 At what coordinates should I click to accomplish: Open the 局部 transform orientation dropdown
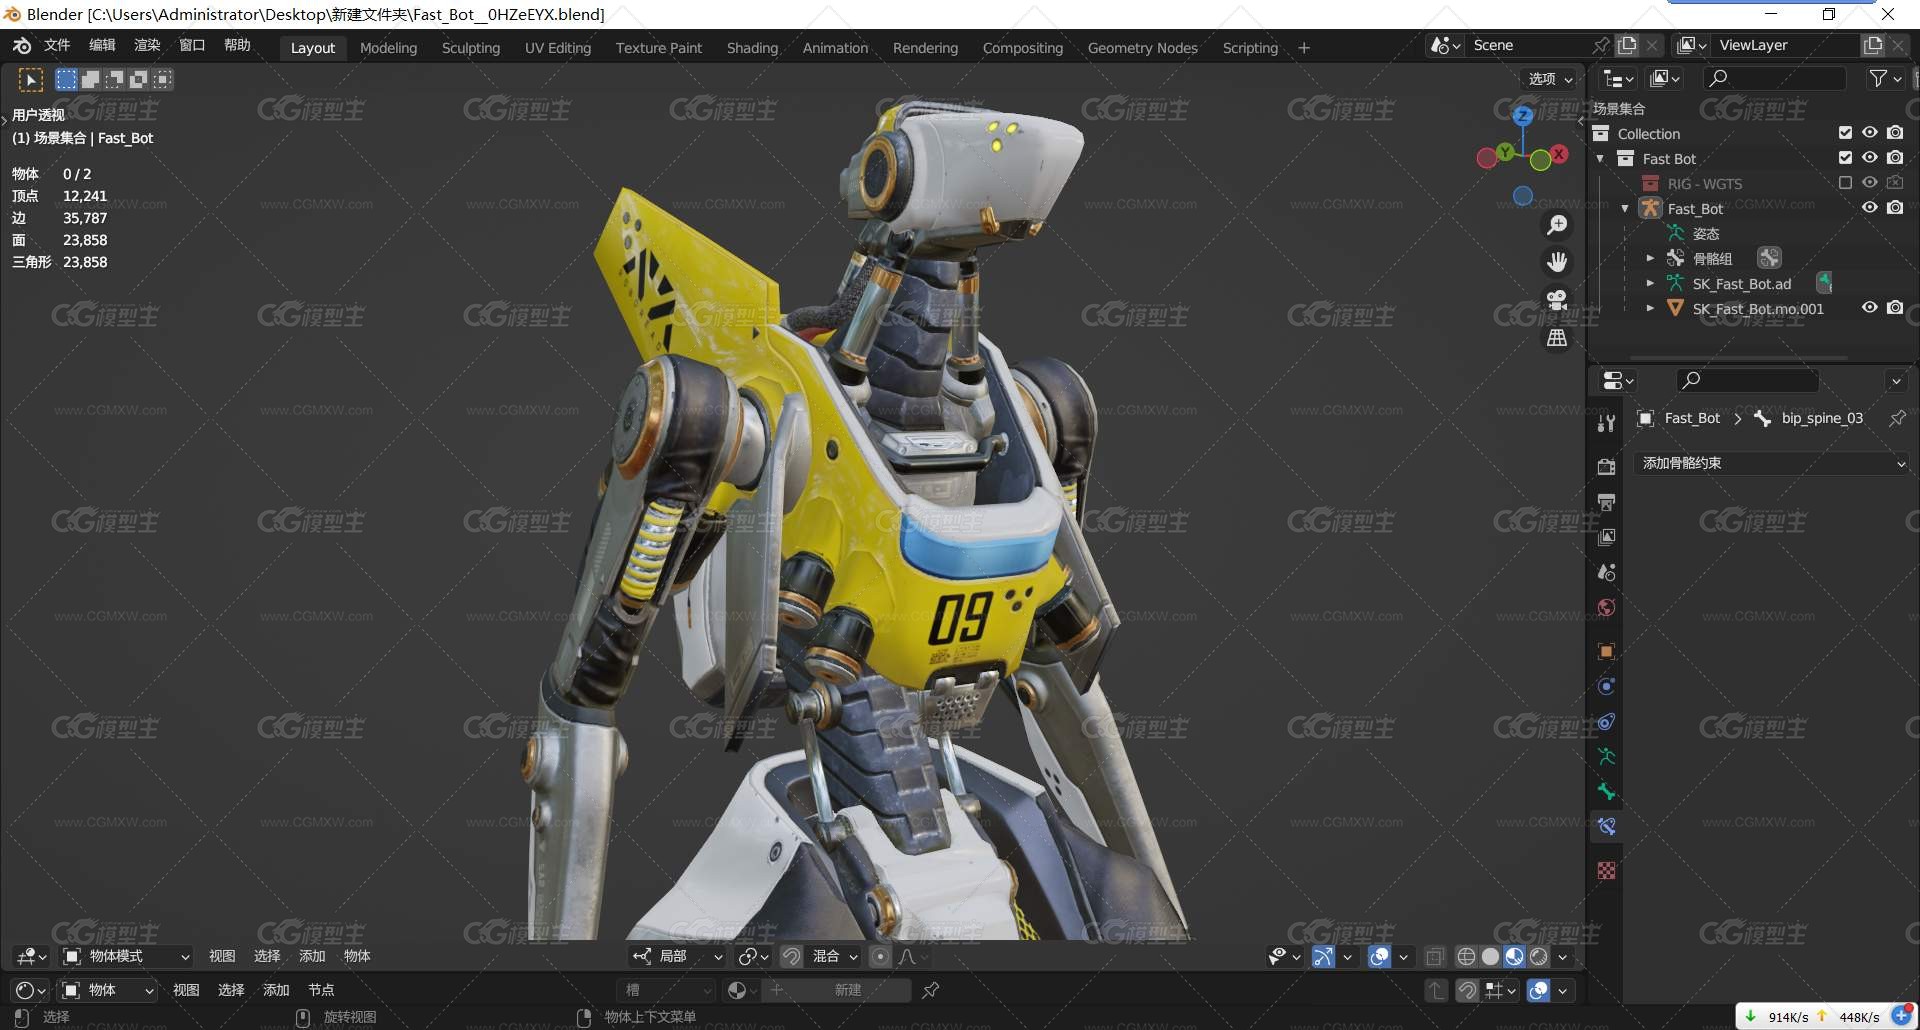[677, 957]
